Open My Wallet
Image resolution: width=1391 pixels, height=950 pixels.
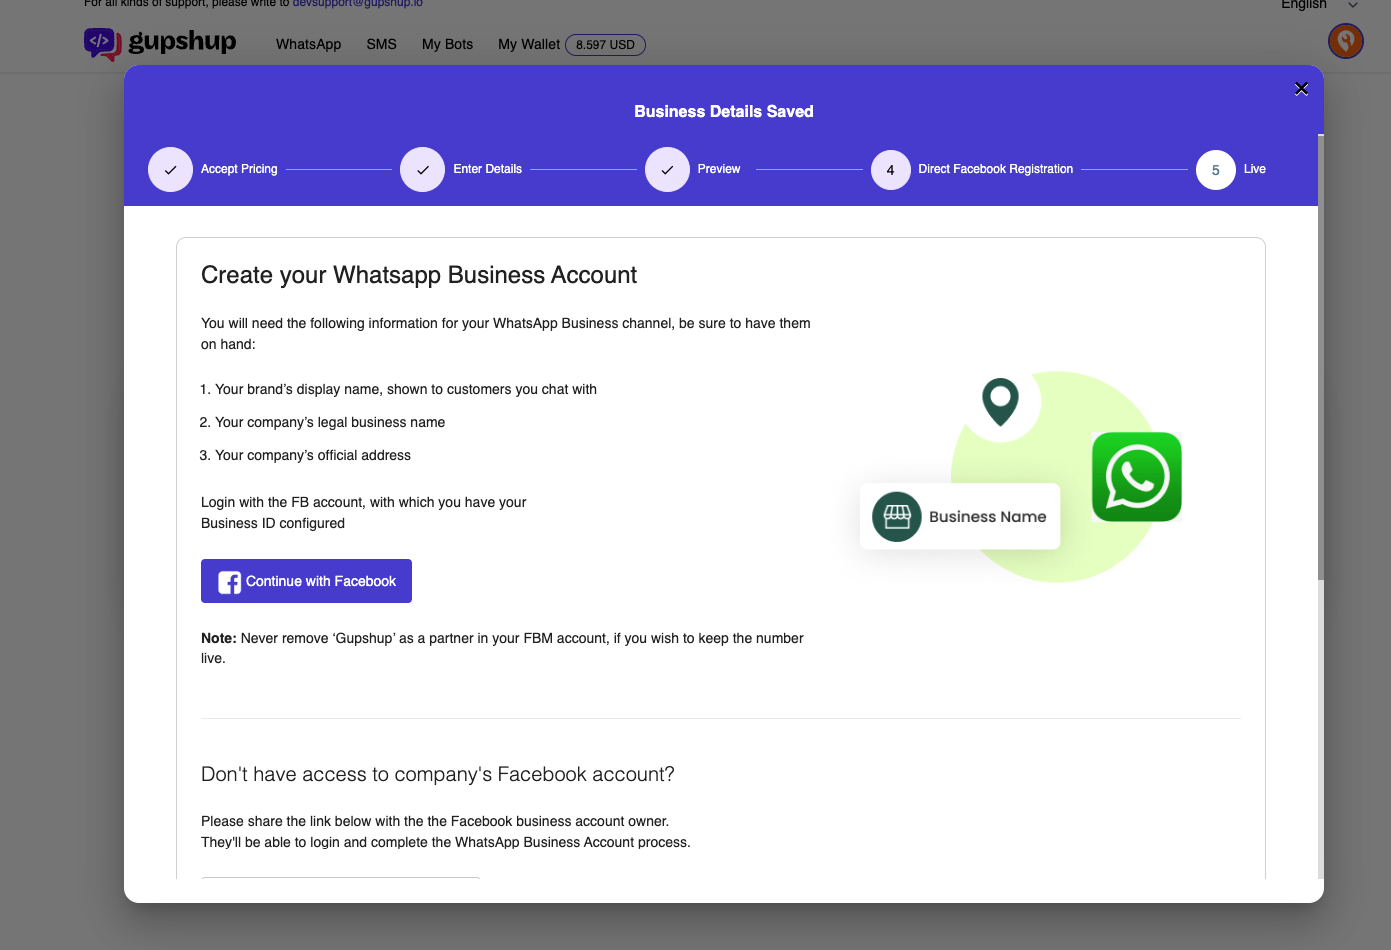point(529,44)
